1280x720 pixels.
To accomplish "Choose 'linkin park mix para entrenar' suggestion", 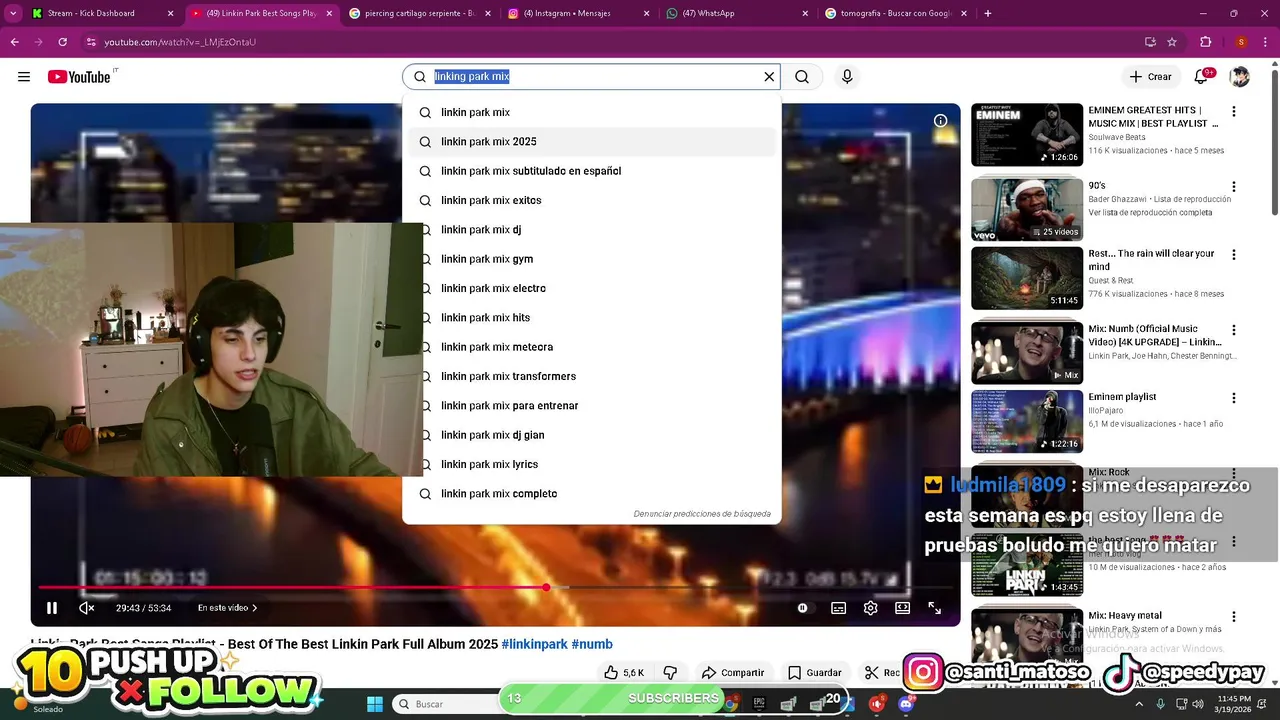I will [x=592, y=406].
